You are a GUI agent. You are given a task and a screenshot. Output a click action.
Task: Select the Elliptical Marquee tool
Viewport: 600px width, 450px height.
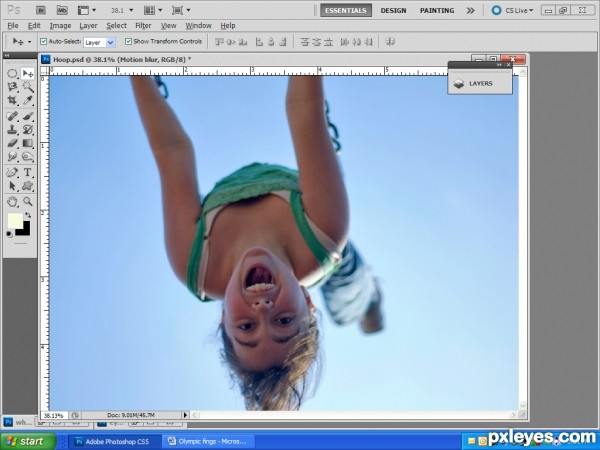[12, 73]
